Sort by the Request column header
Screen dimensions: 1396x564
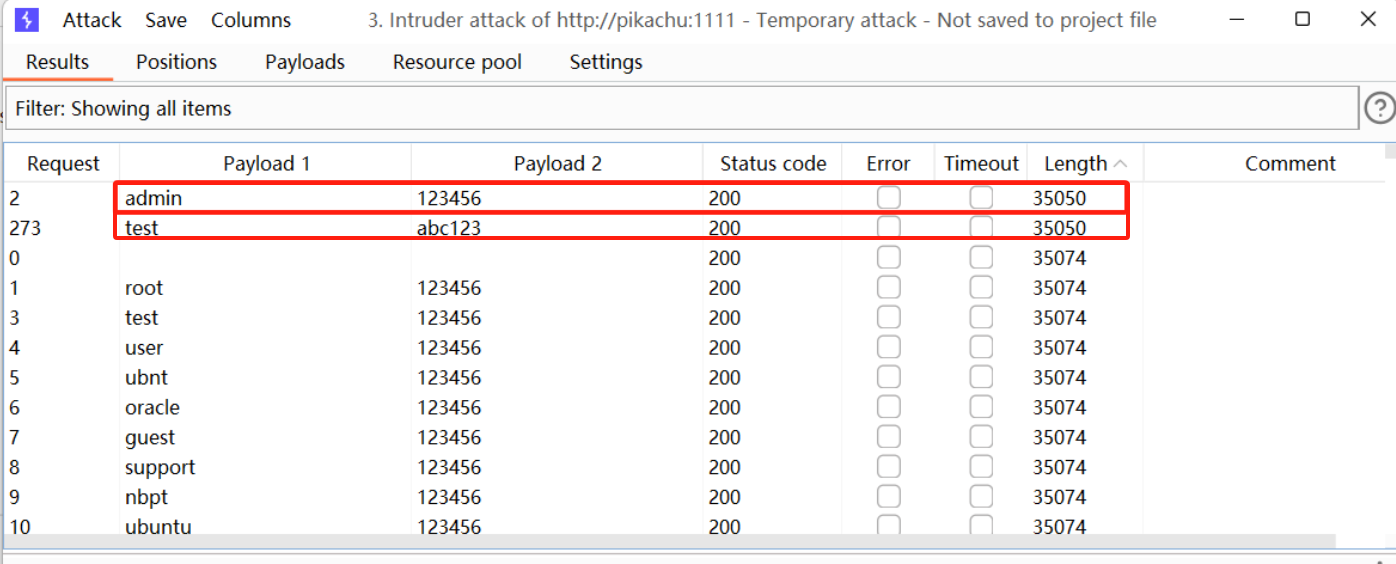(63, 164)
